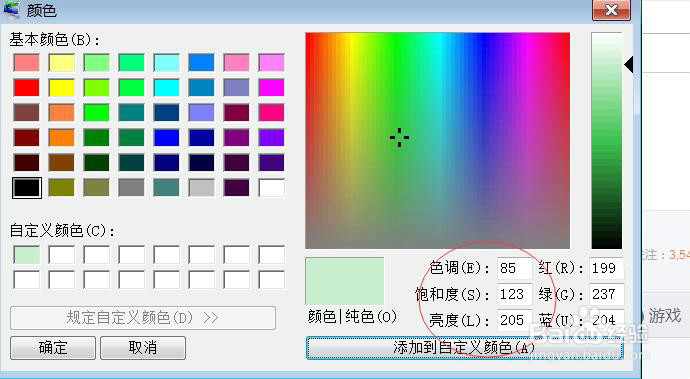Select the navy blue fifth-row swatch
Screen dimensions: 690x379
(x=166, y=163)
